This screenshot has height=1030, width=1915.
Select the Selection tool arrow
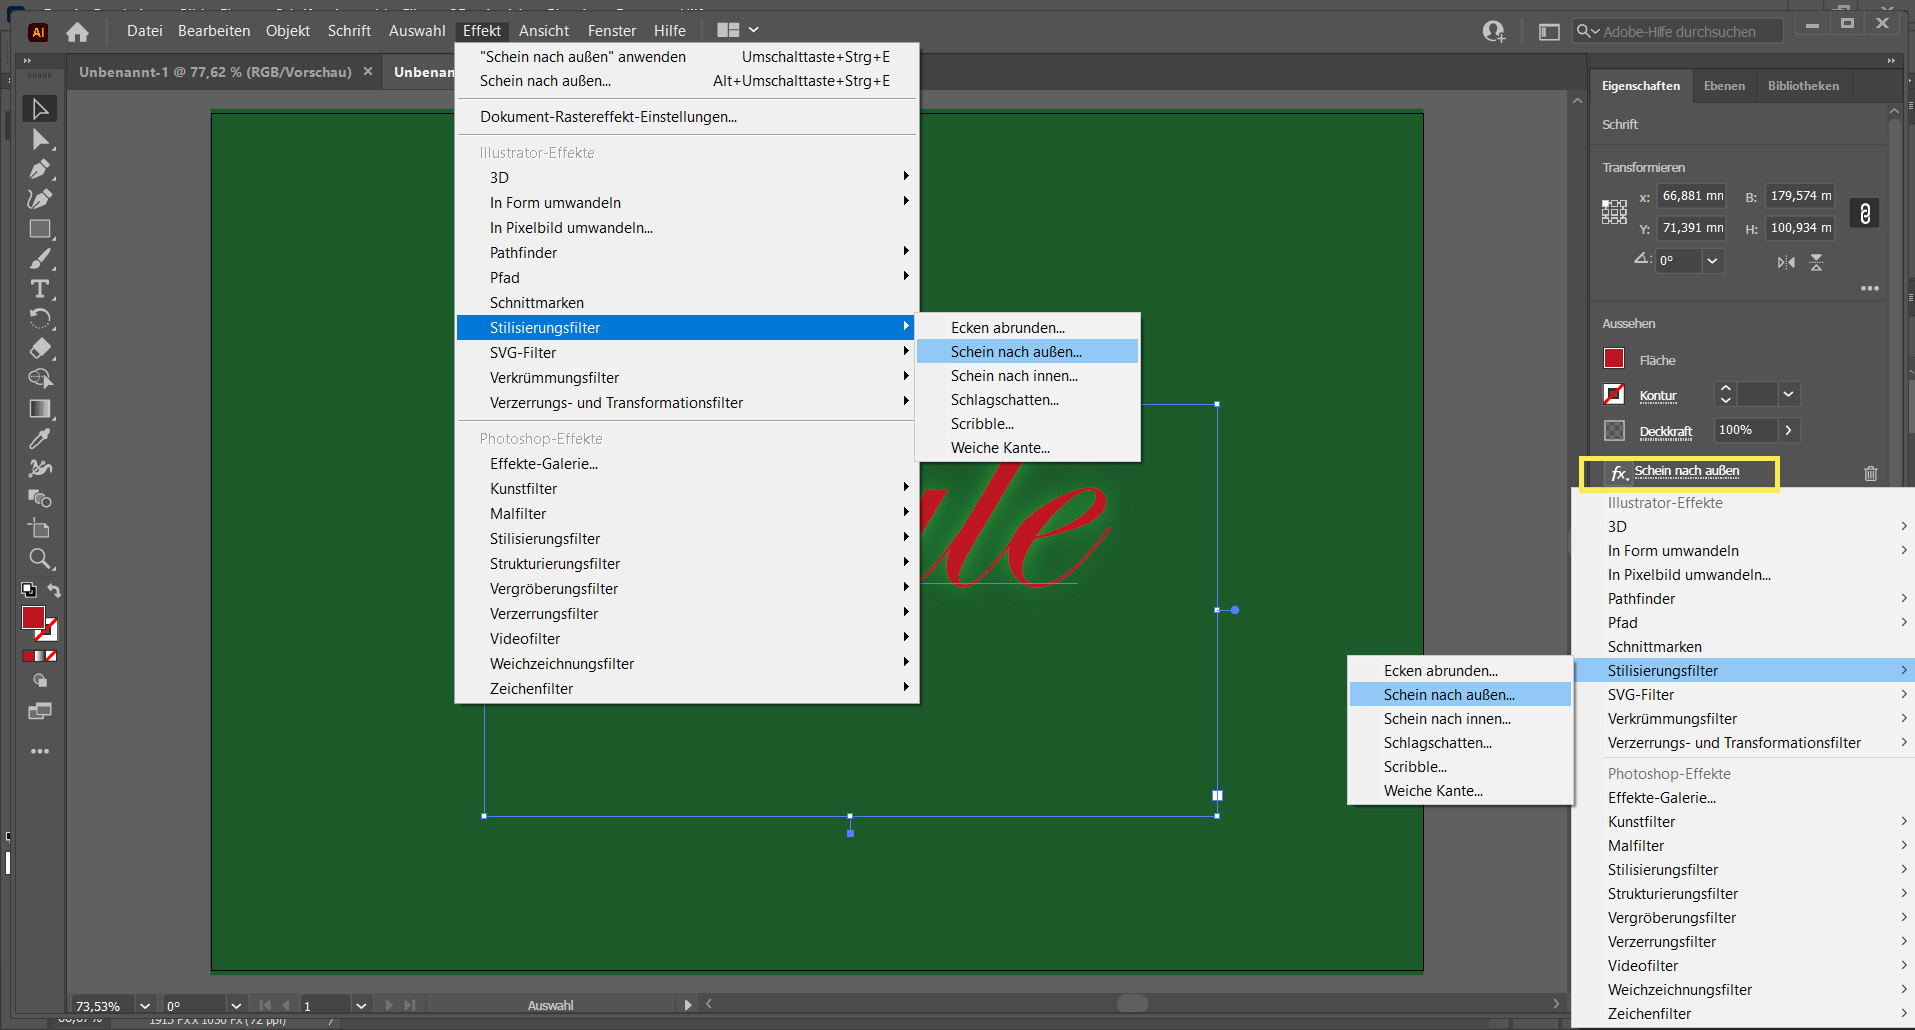tap(40, 109)
